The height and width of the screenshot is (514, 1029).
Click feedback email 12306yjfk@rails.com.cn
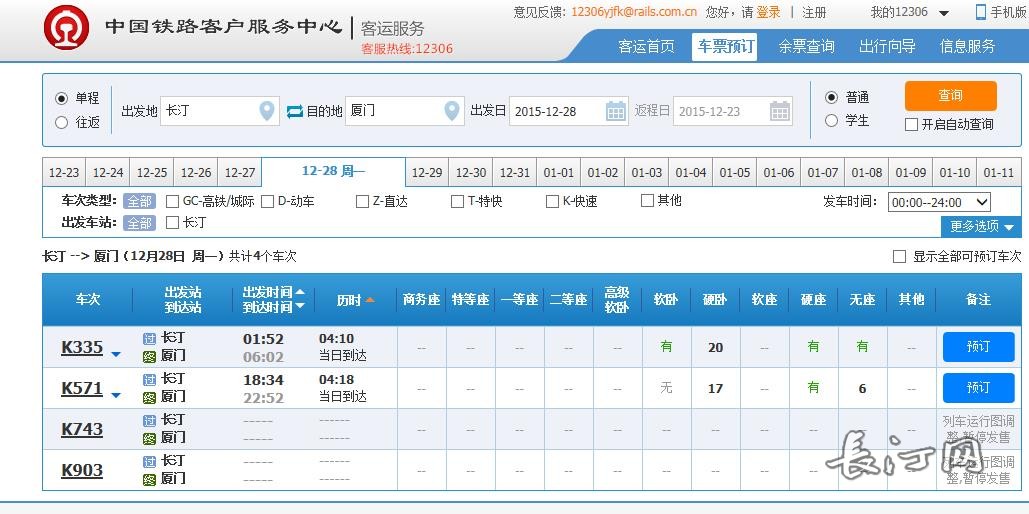pyautogui.click(x=634, y=12)
